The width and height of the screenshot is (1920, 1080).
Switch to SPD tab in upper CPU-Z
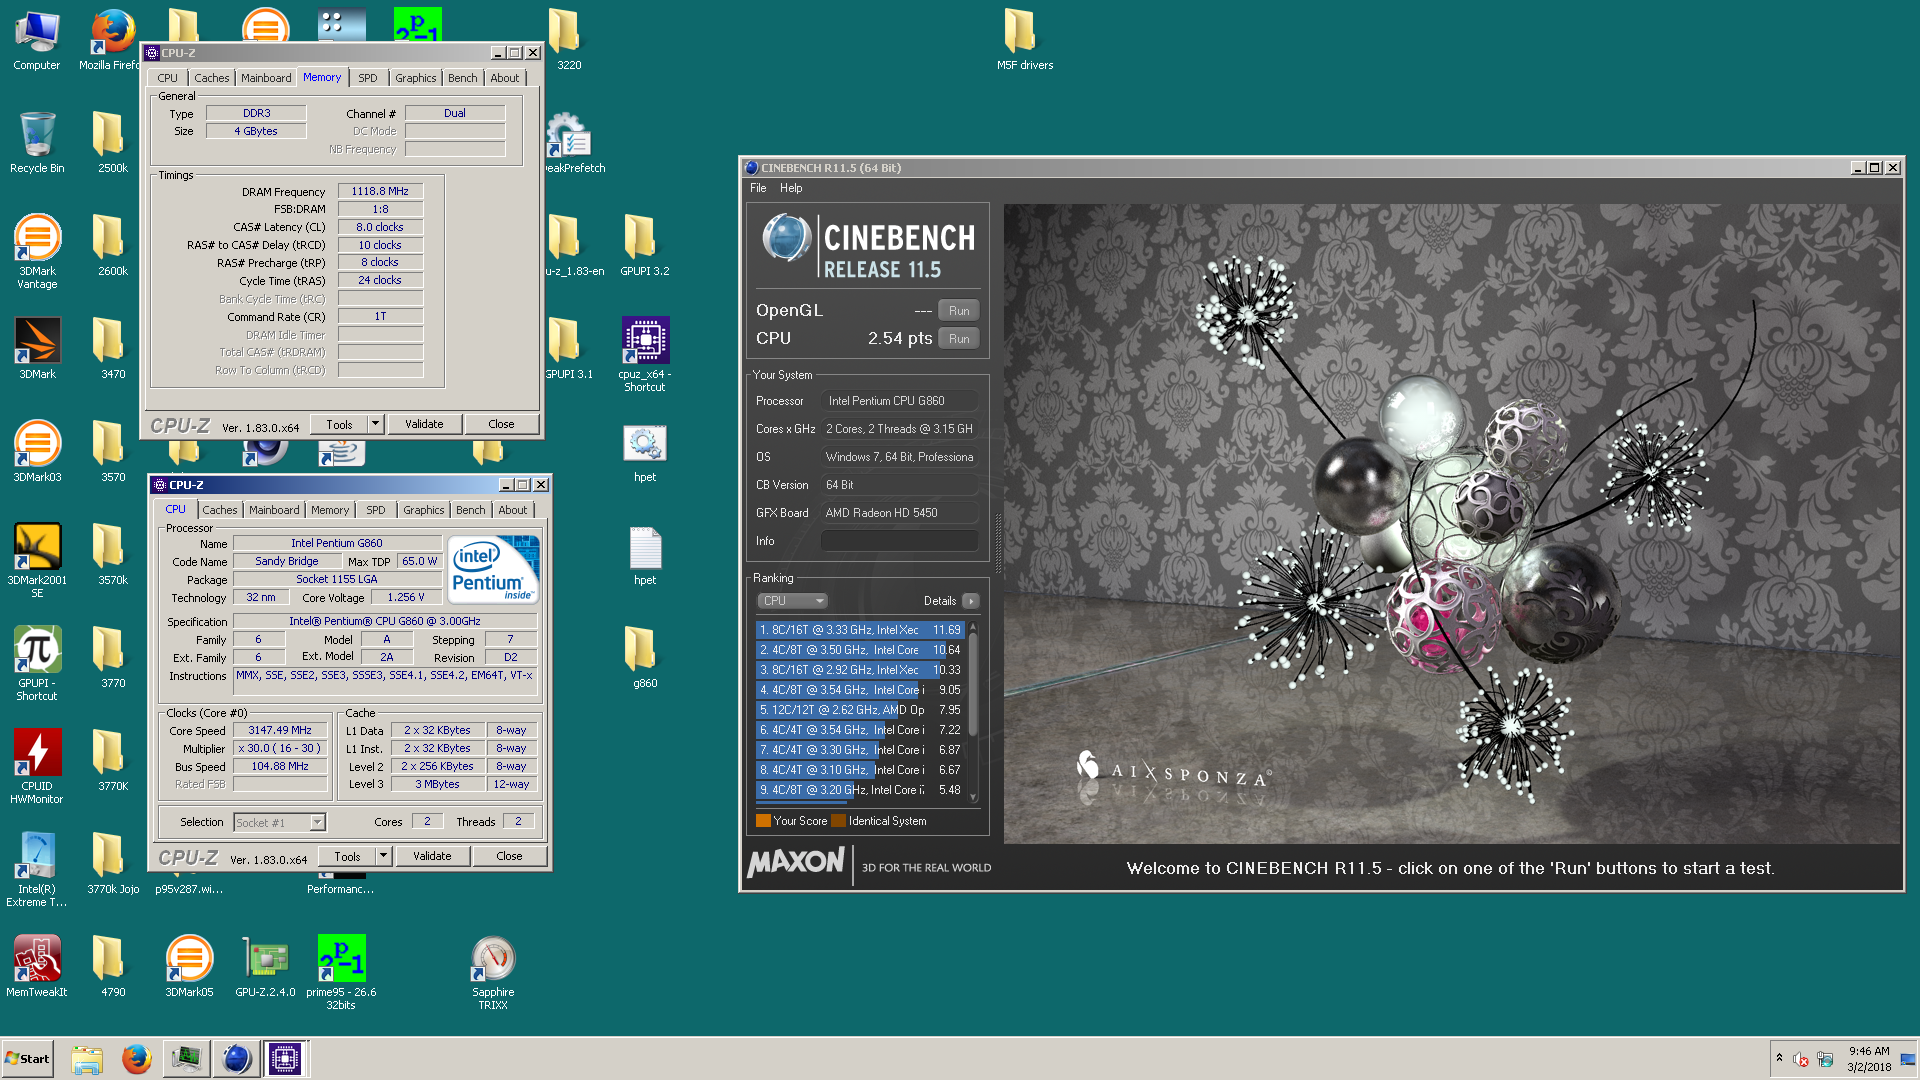pyautogui.click(x=368, y=78)
